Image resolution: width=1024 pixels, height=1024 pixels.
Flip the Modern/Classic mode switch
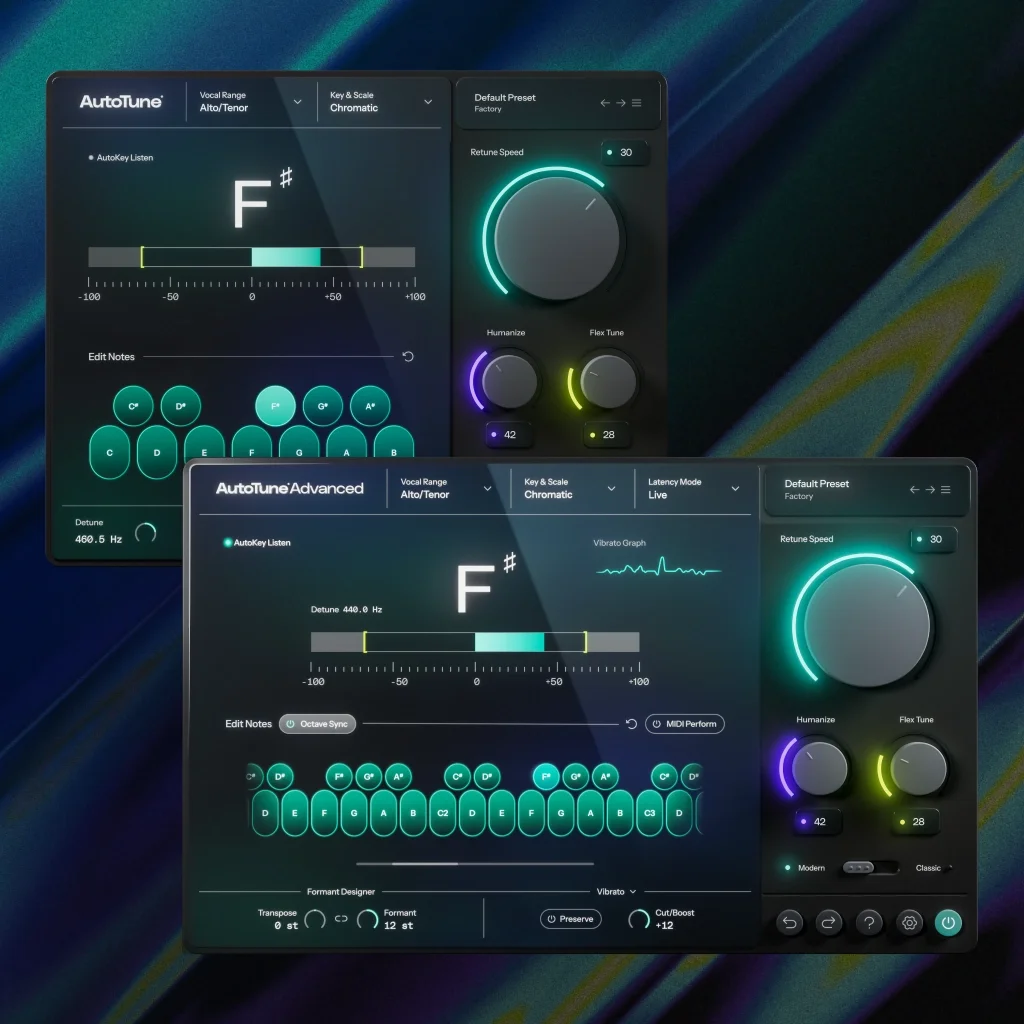(x=871, y=868)
